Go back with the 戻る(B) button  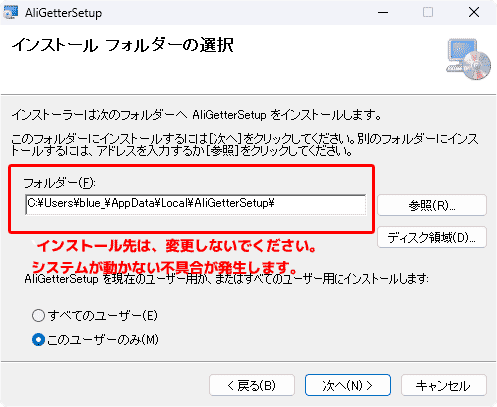pyautogui.click(x=252, y=385)
